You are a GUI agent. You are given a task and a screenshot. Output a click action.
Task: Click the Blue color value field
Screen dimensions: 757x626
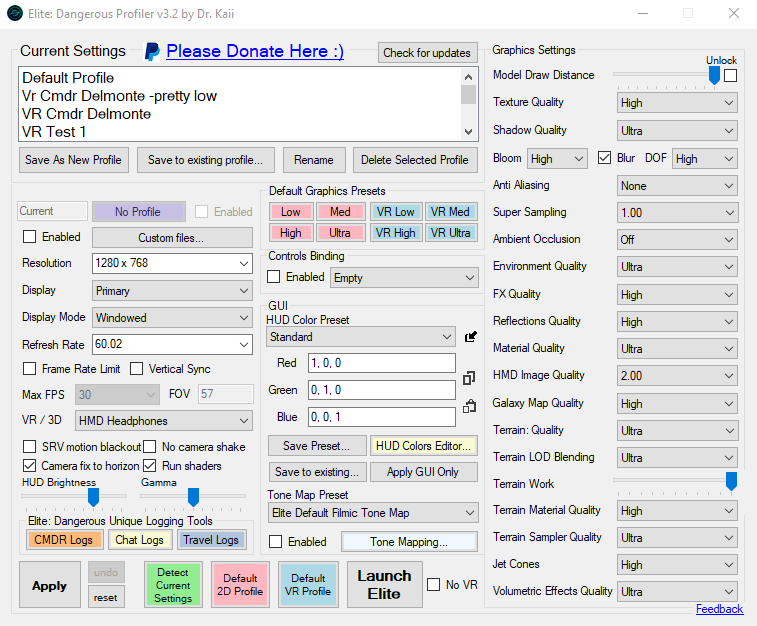(x=382, y=417)
